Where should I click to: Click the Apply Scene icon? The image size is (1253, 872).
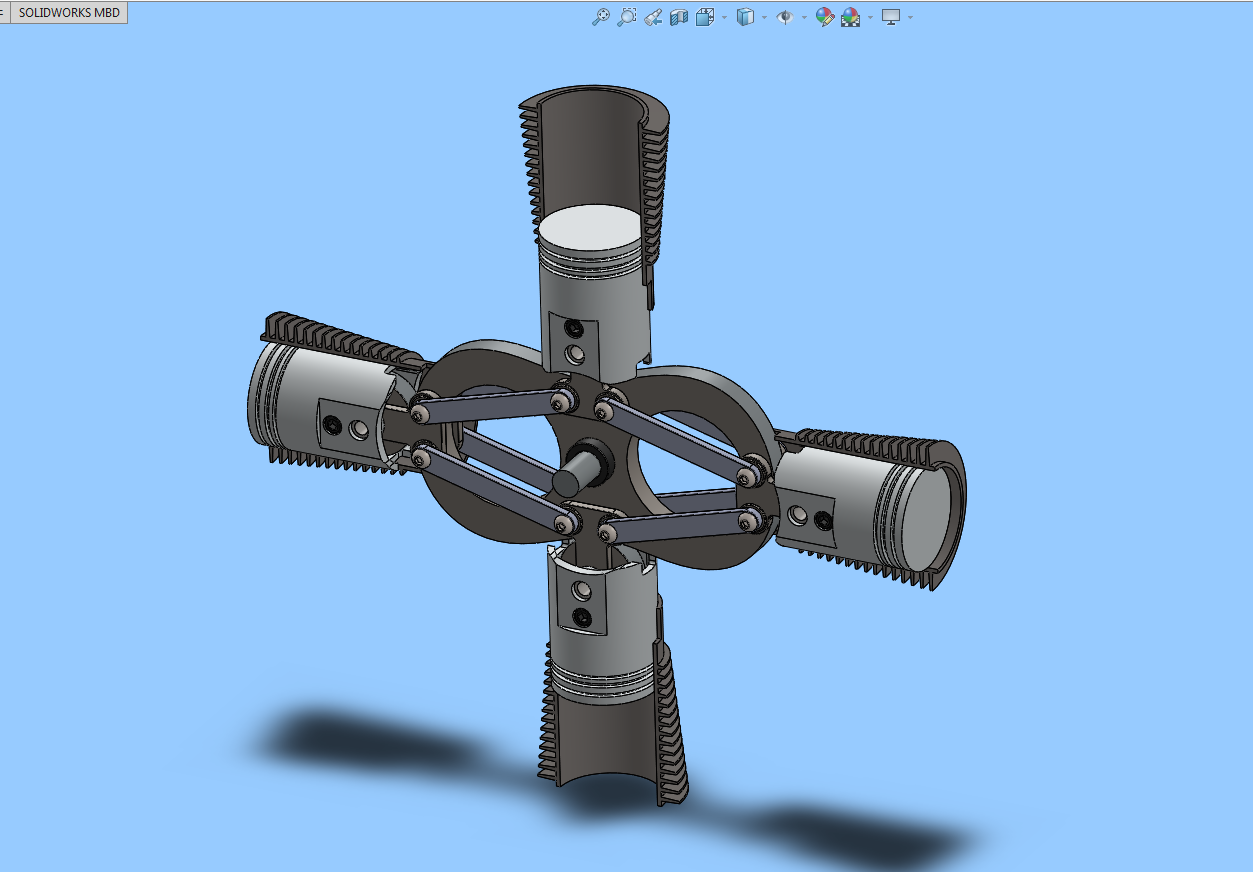[x=851, y=17]
